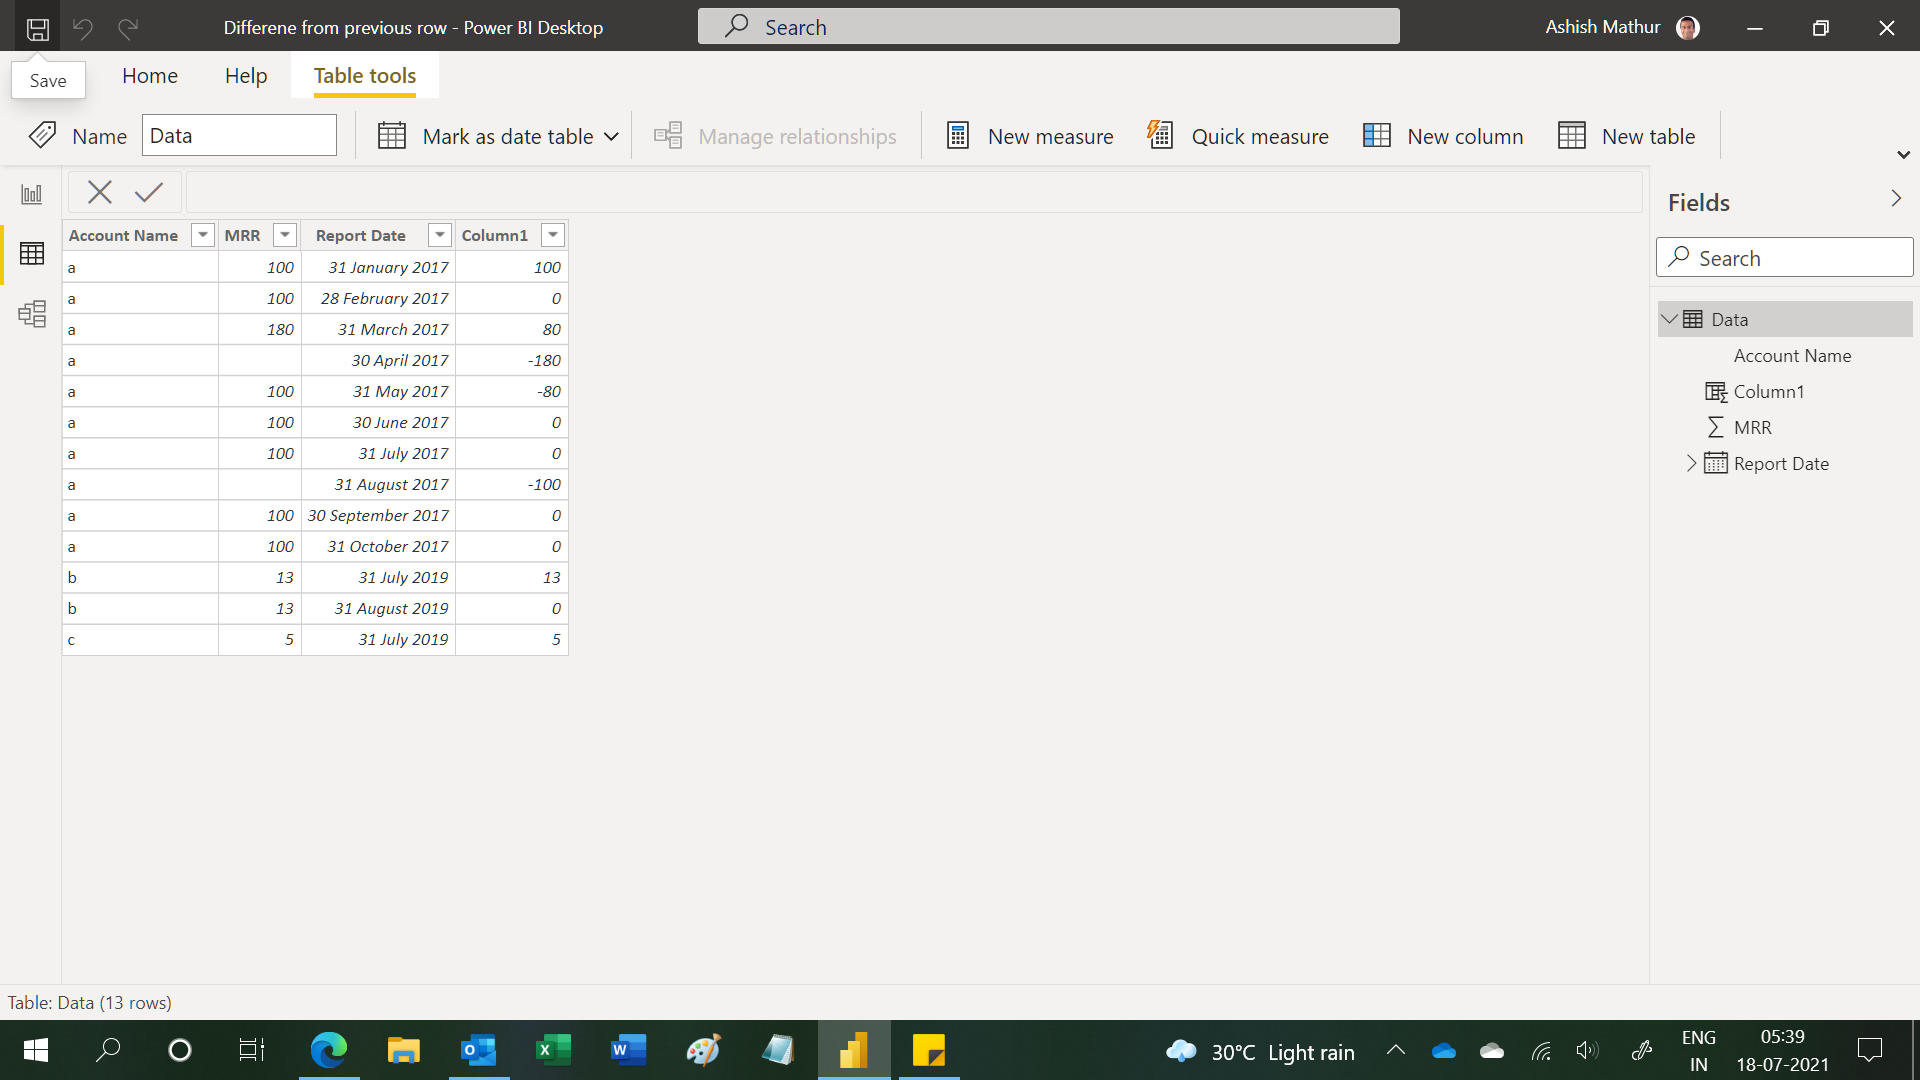Open the Help tab
This screenshot has width=1920, height=1080.
[x=246, y=76]
